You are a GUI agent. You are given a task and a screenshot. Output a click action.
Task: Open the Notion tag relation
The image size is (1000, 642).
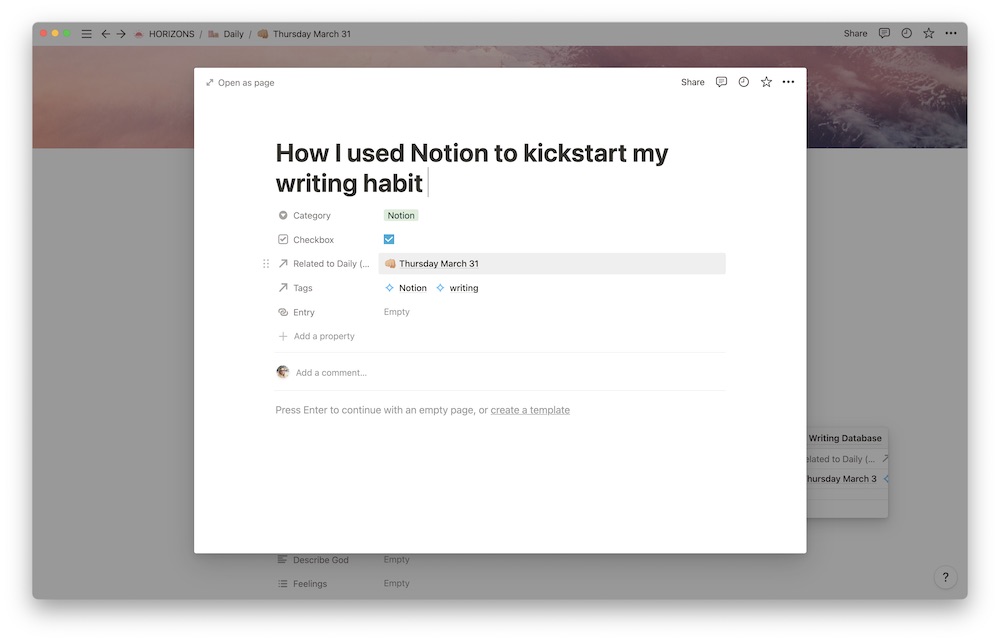(406, 288)
